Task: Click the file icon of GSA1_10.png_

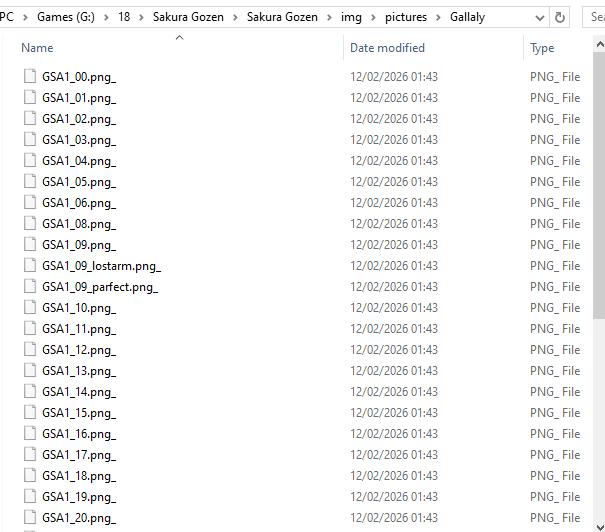Action: pos(30,307)
